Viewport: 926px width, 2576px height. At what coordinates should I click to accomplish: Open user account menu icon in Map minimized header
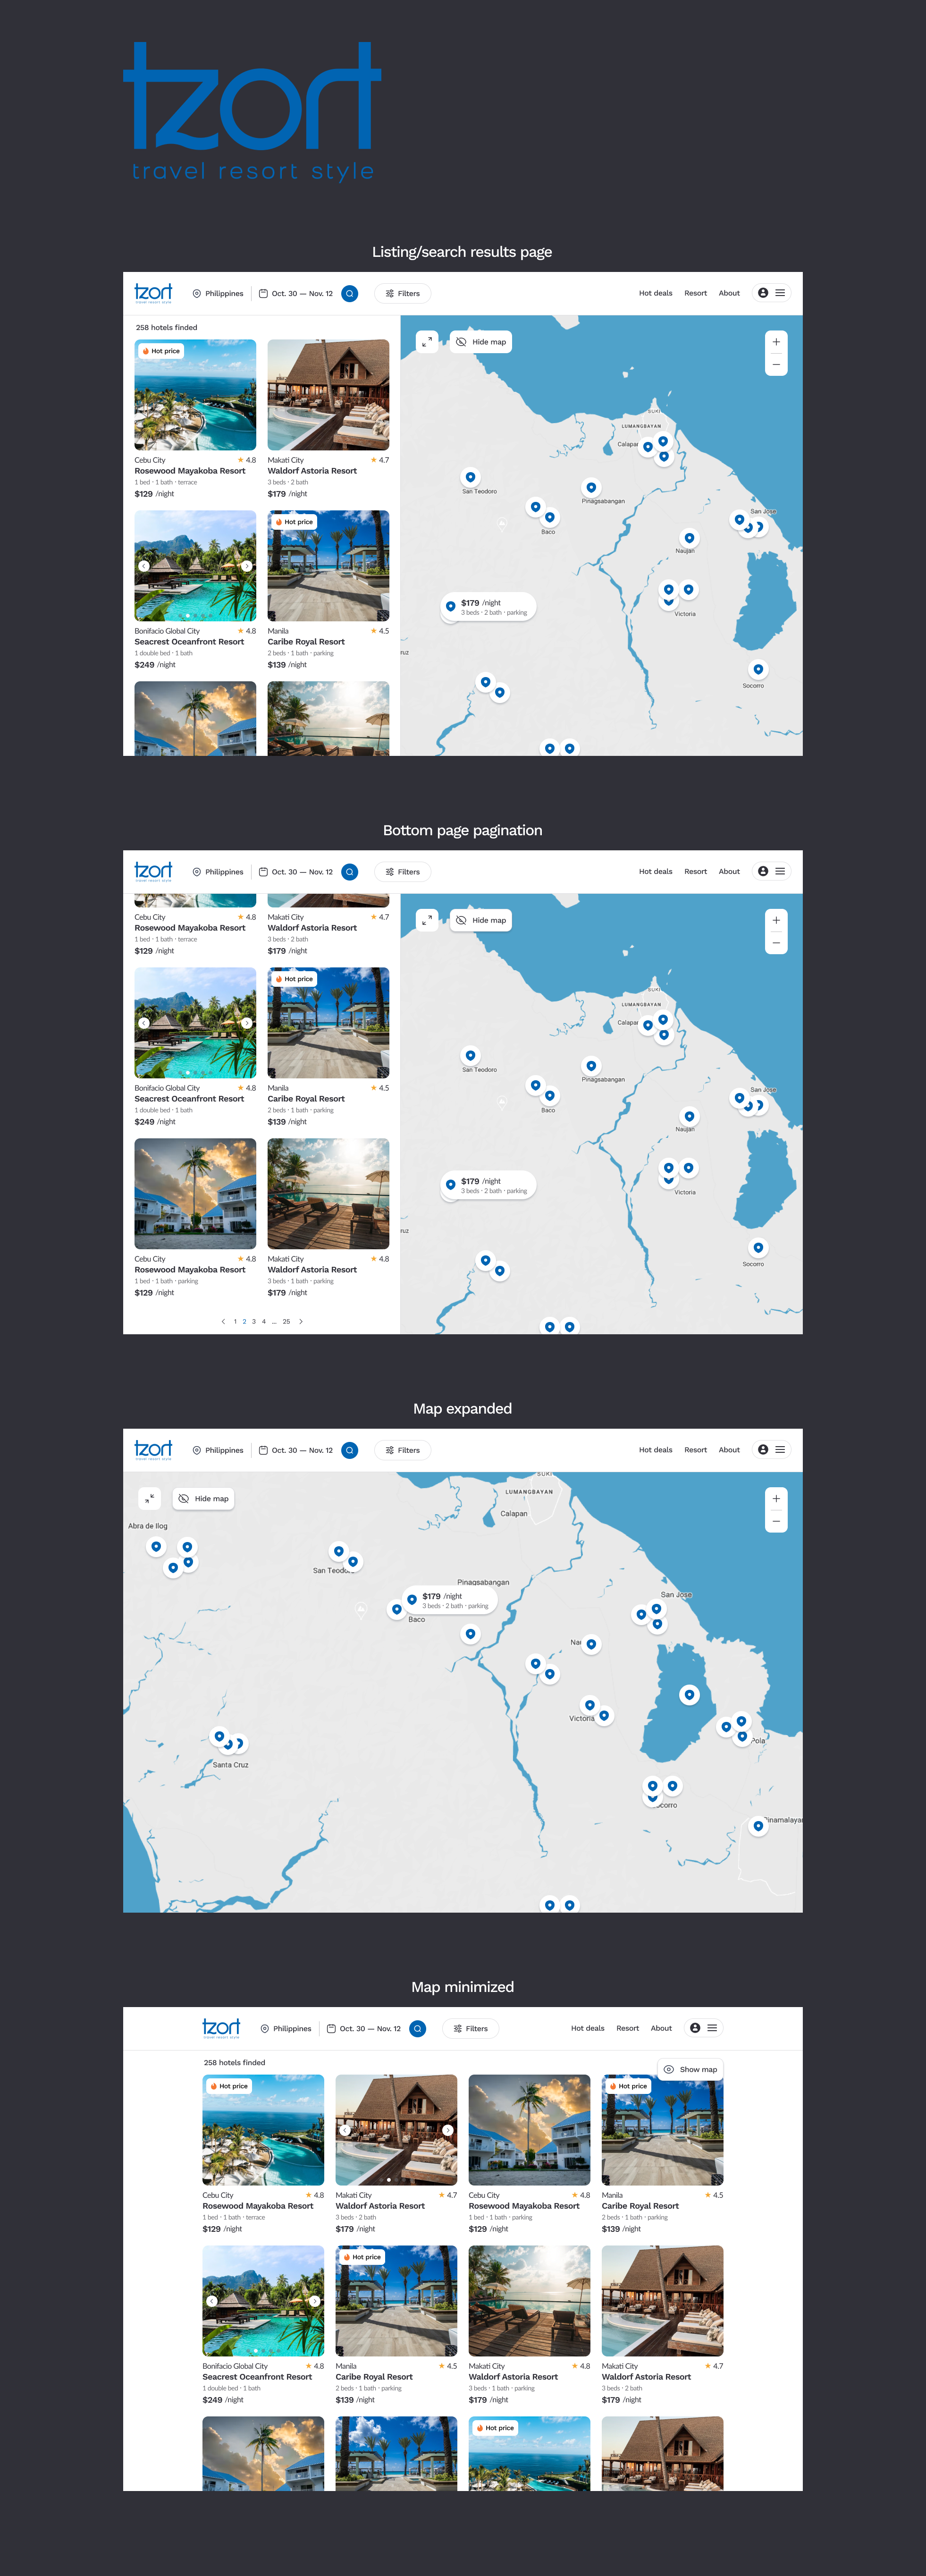click(x=695, y=2028)
